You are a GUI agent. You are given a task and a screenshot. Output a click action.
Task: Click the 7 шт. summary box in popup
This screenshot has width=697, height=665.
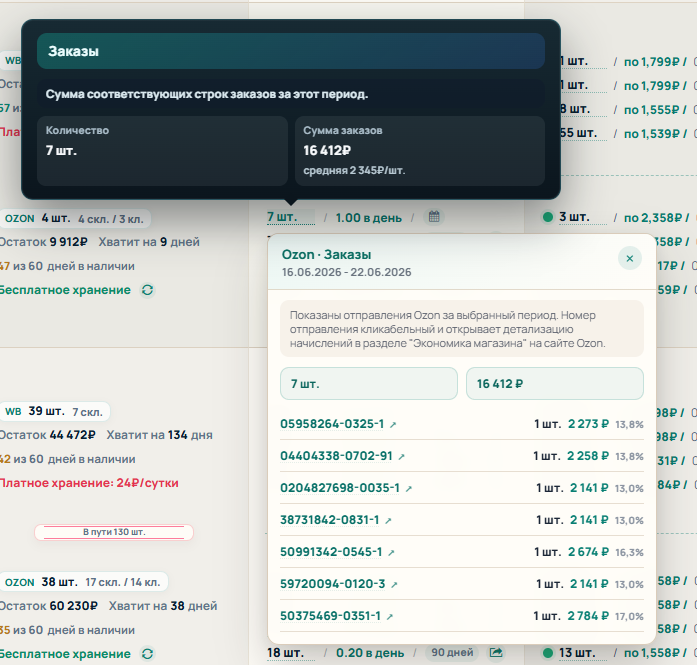pos(369,384)
